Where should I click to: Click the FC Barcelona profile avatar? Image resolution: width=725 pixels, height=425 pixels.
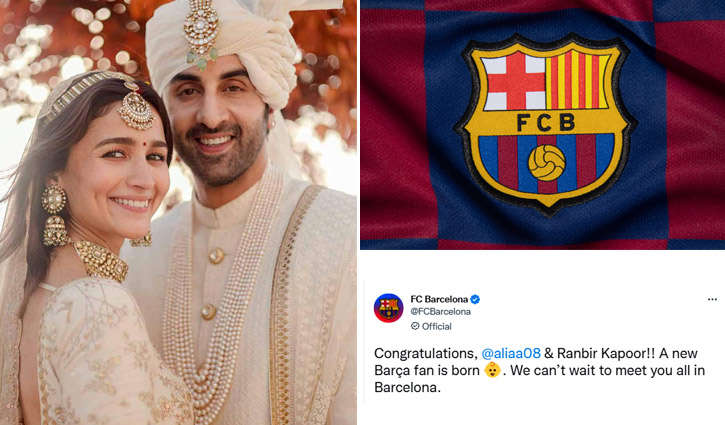(388, 308)
